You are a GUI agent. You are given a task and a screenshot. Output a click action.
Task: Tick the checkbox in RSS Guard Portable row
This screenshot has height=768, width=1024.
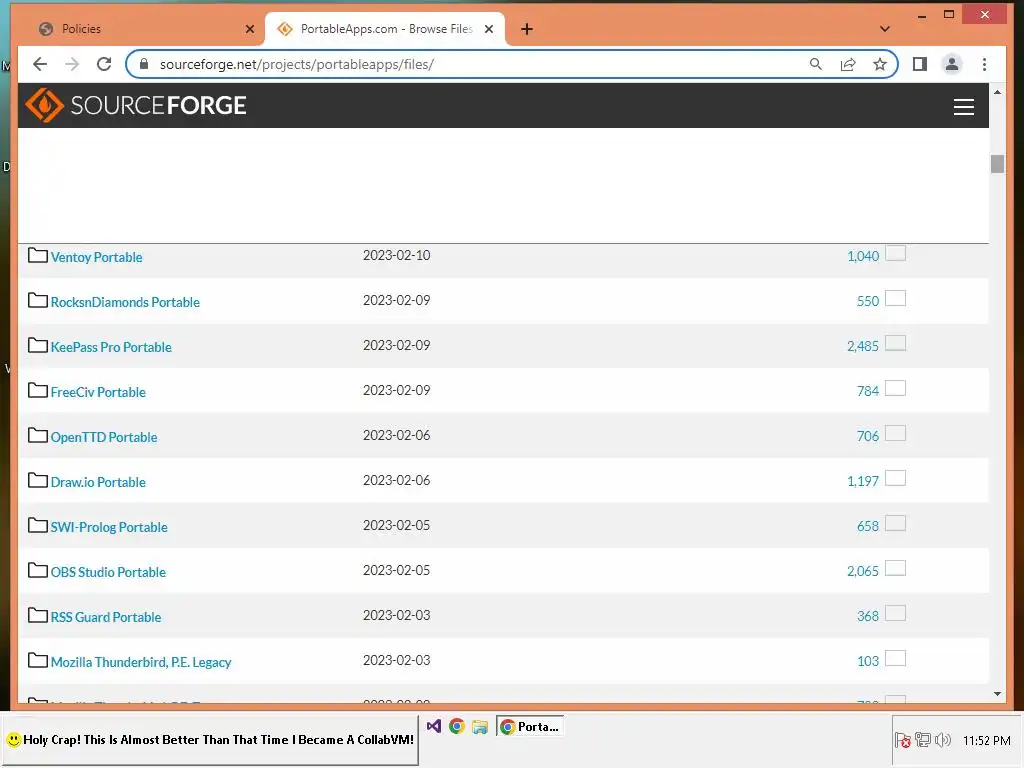coord(895,614)
